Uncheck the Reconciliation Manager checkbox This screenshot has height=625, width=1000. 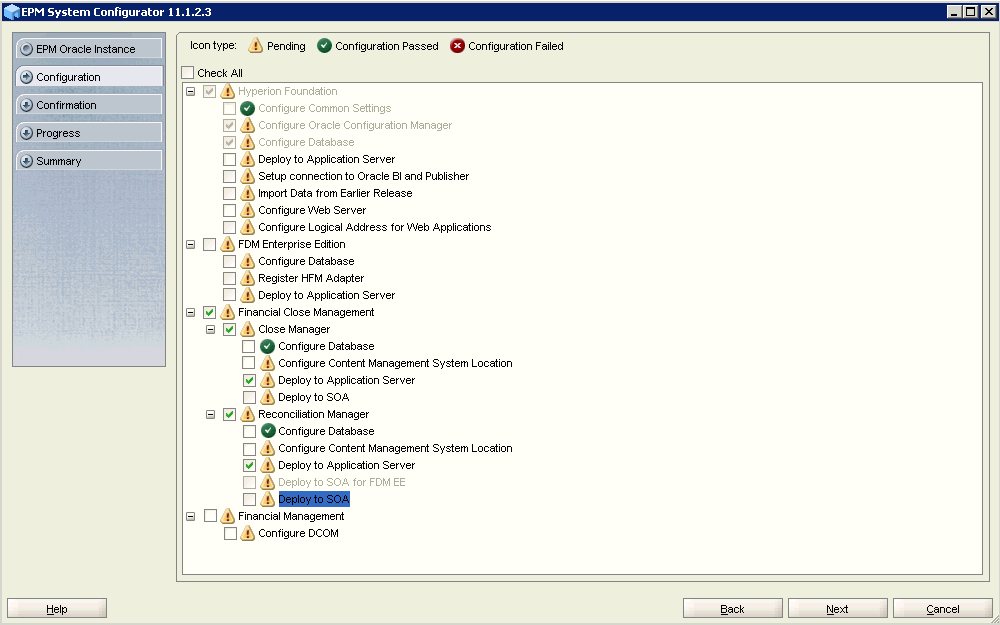point(230,414)
